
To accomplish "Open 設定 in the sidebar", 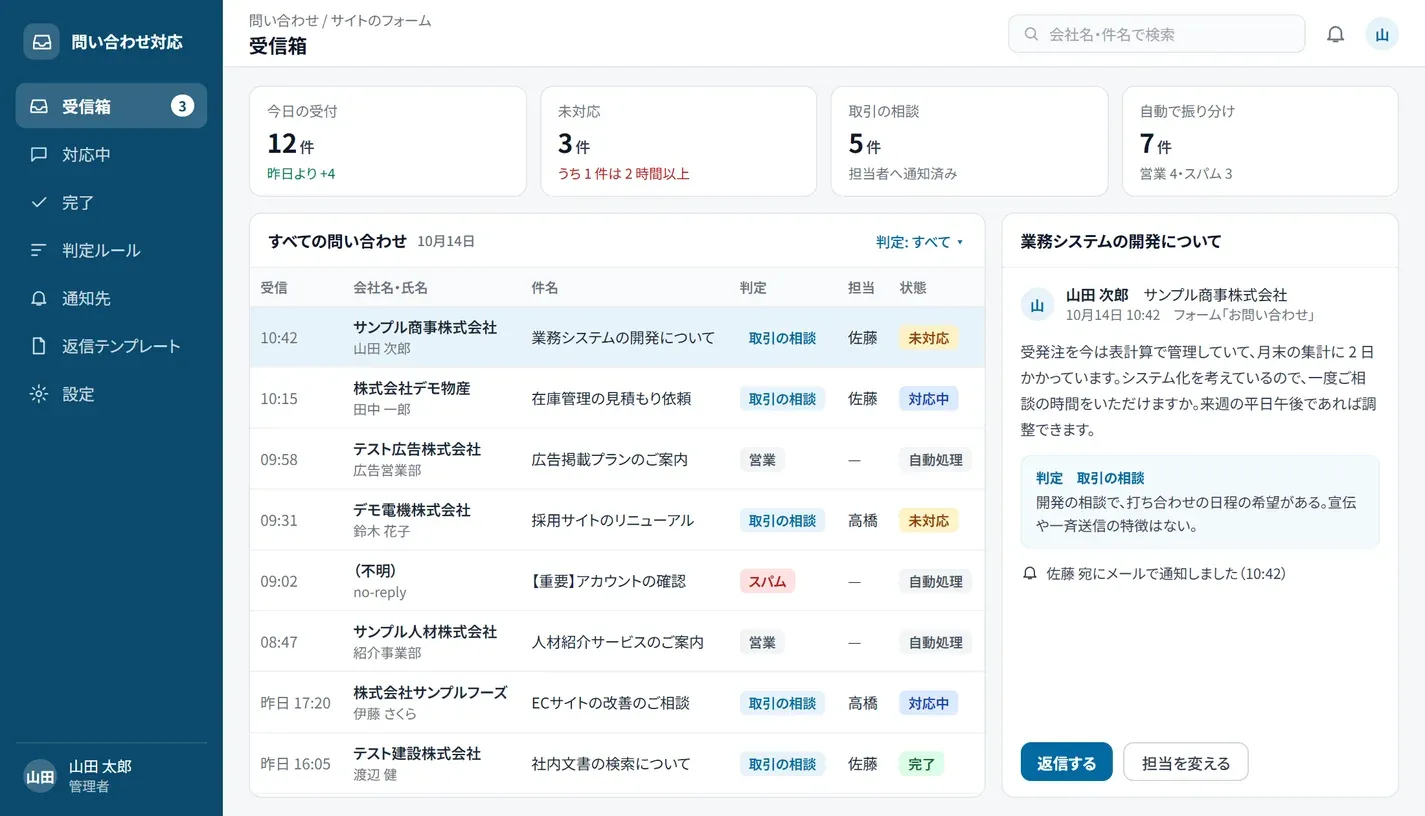I will click(x=111, y=394).
